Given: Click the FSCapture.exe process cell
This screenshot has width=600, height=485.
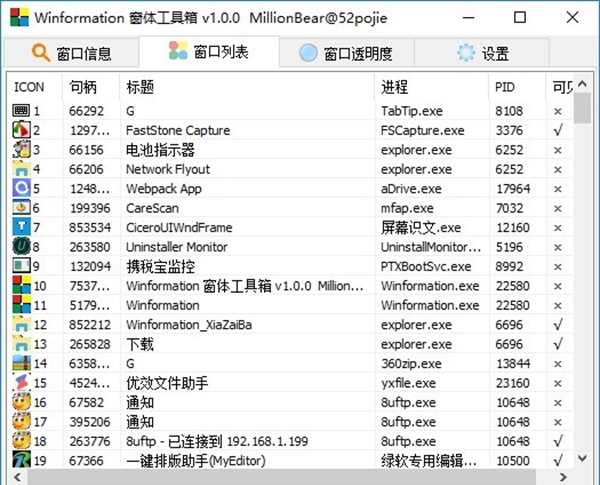Looking at the screenshot, I should [422, 131].
